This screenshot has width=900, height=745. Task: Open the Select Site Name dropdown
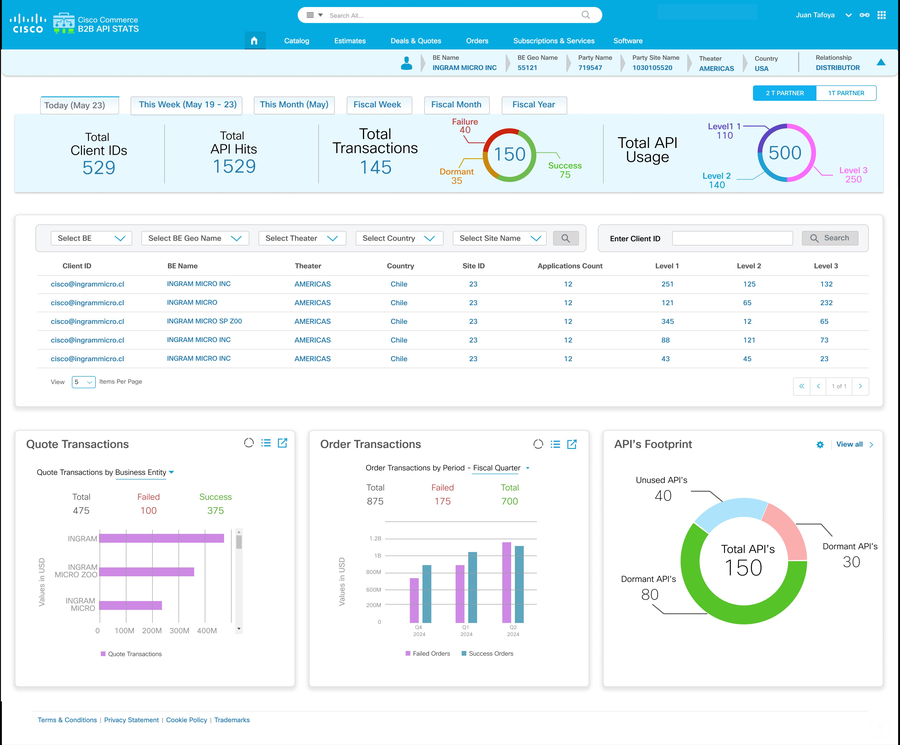tap(499, 238)
